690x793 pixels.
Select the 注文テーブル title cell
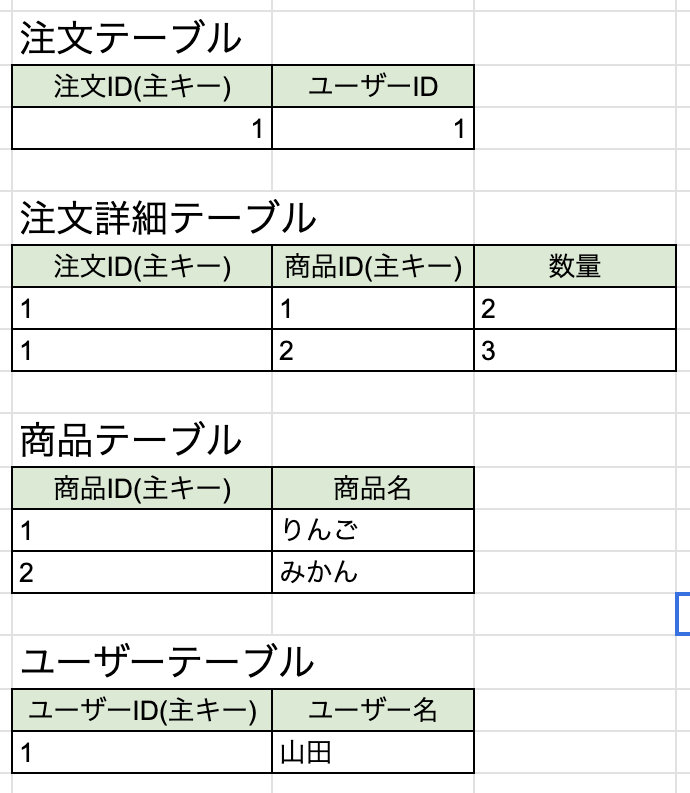pos(132,40)
